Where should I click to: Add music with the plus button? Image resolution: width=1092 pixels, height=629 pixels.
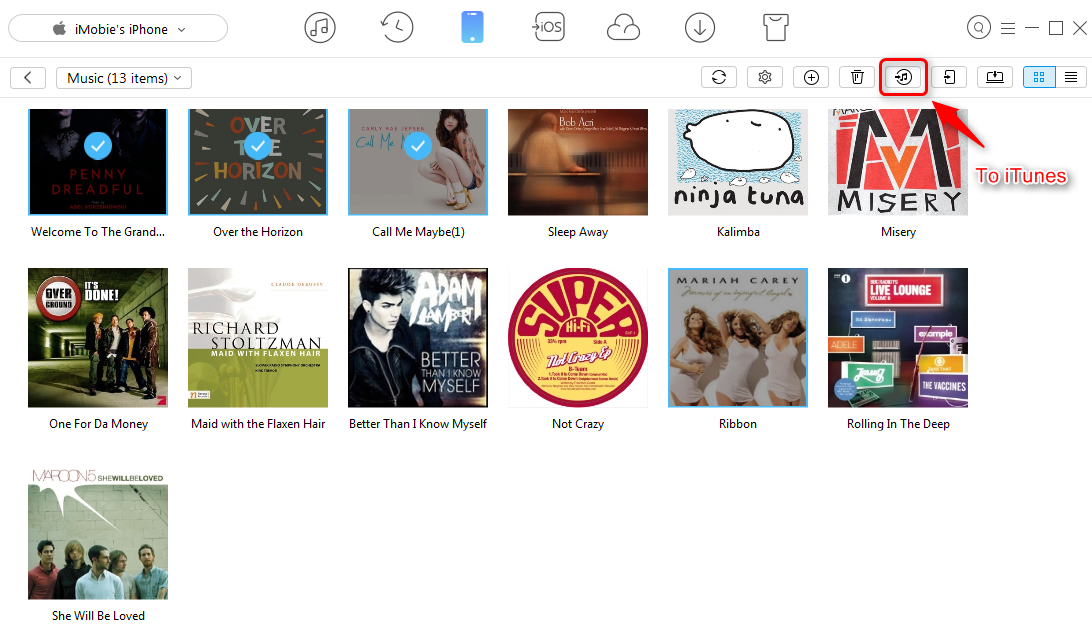point(811,77)
